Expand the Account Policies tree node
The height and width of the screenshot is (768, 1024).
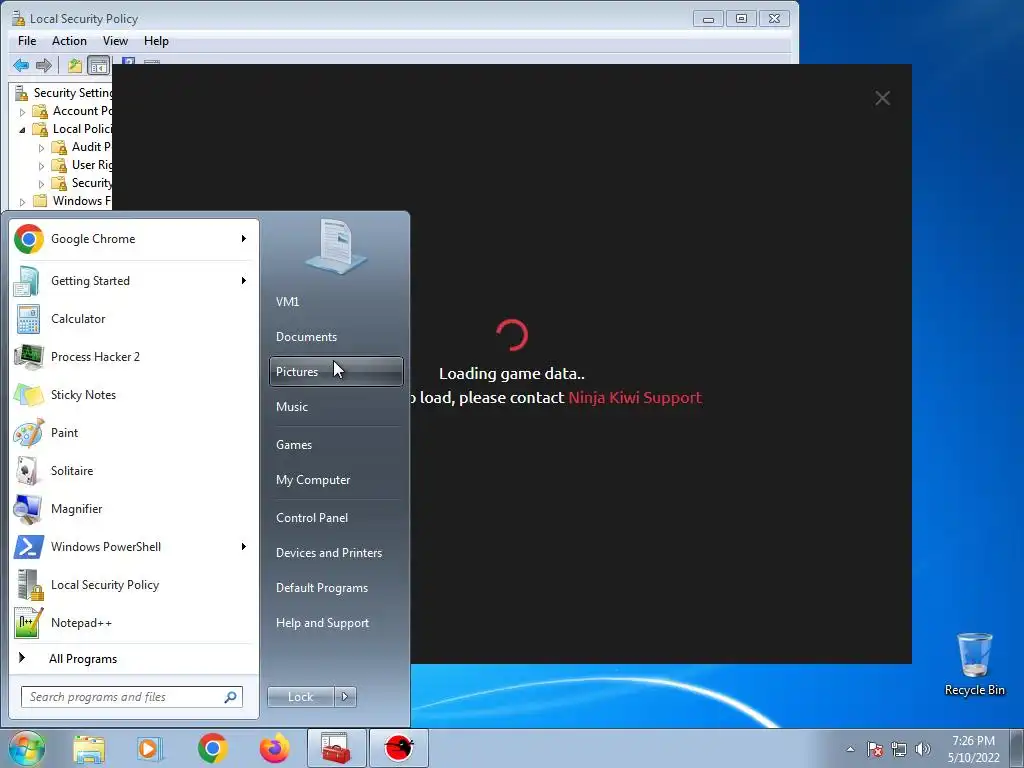pyautogui.click(x=22, y=112)
